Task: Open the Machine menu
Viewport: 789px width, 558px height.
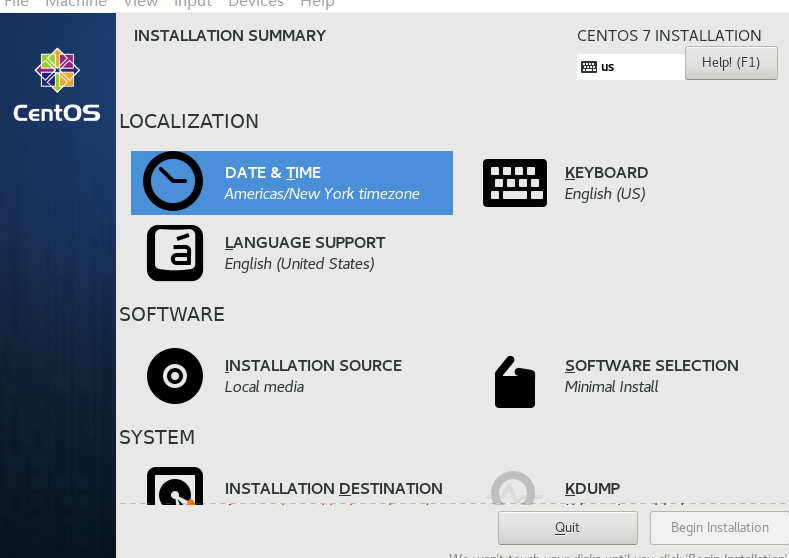Action: point(76,4)
